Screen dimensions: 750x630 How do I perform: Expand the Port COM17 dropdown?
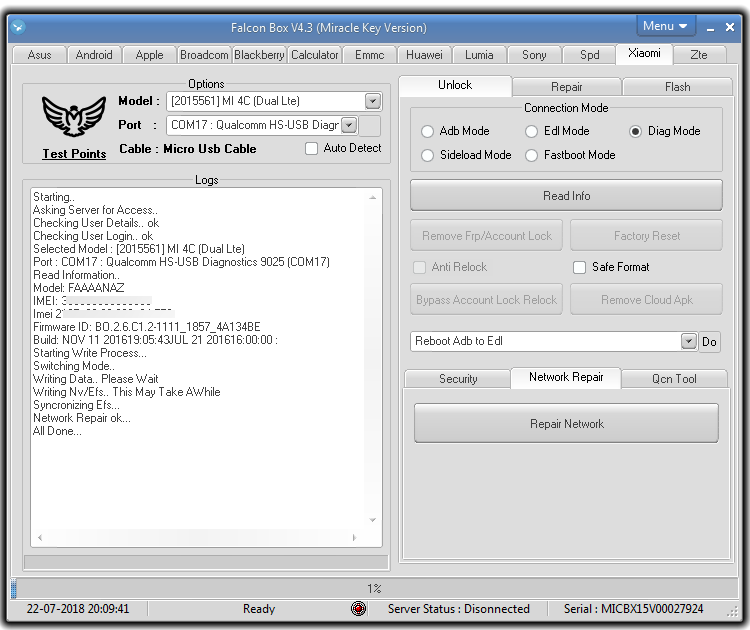pyautogui.click(x=349, y=125)
